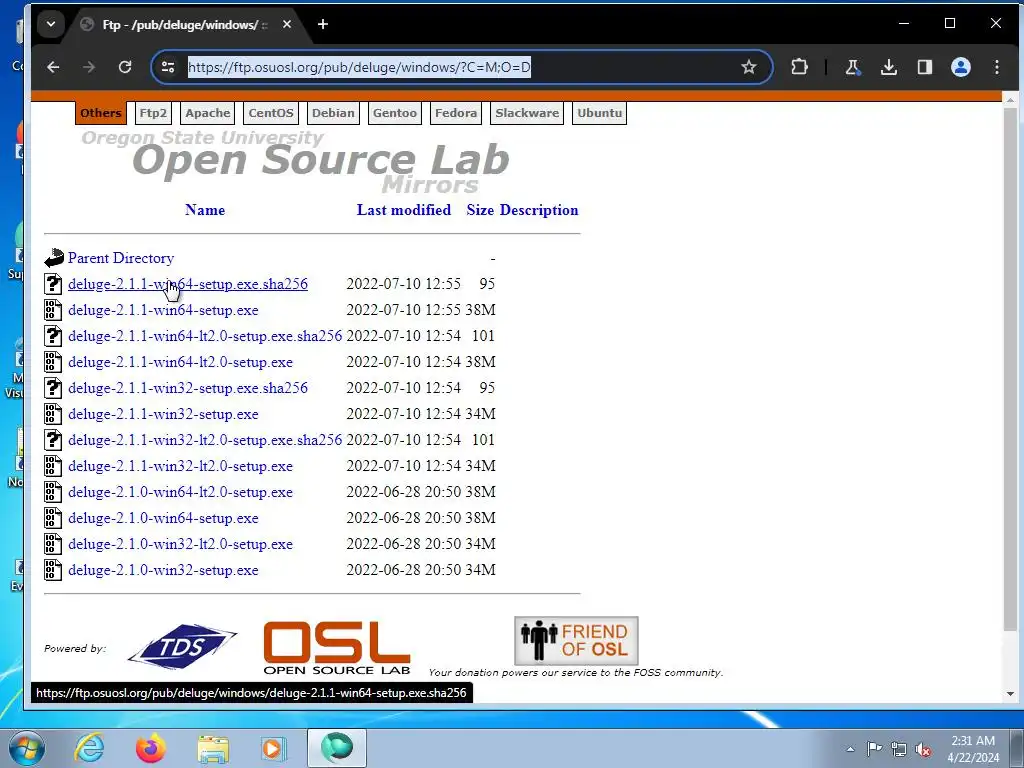Sort listing by Last modified column
This screenshot has width=1024, height=768.
point(404,210)
